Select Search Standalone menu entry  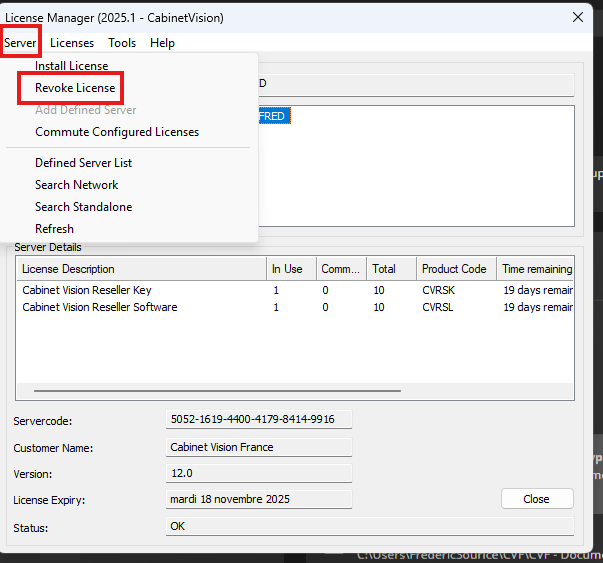pos(83,207)
